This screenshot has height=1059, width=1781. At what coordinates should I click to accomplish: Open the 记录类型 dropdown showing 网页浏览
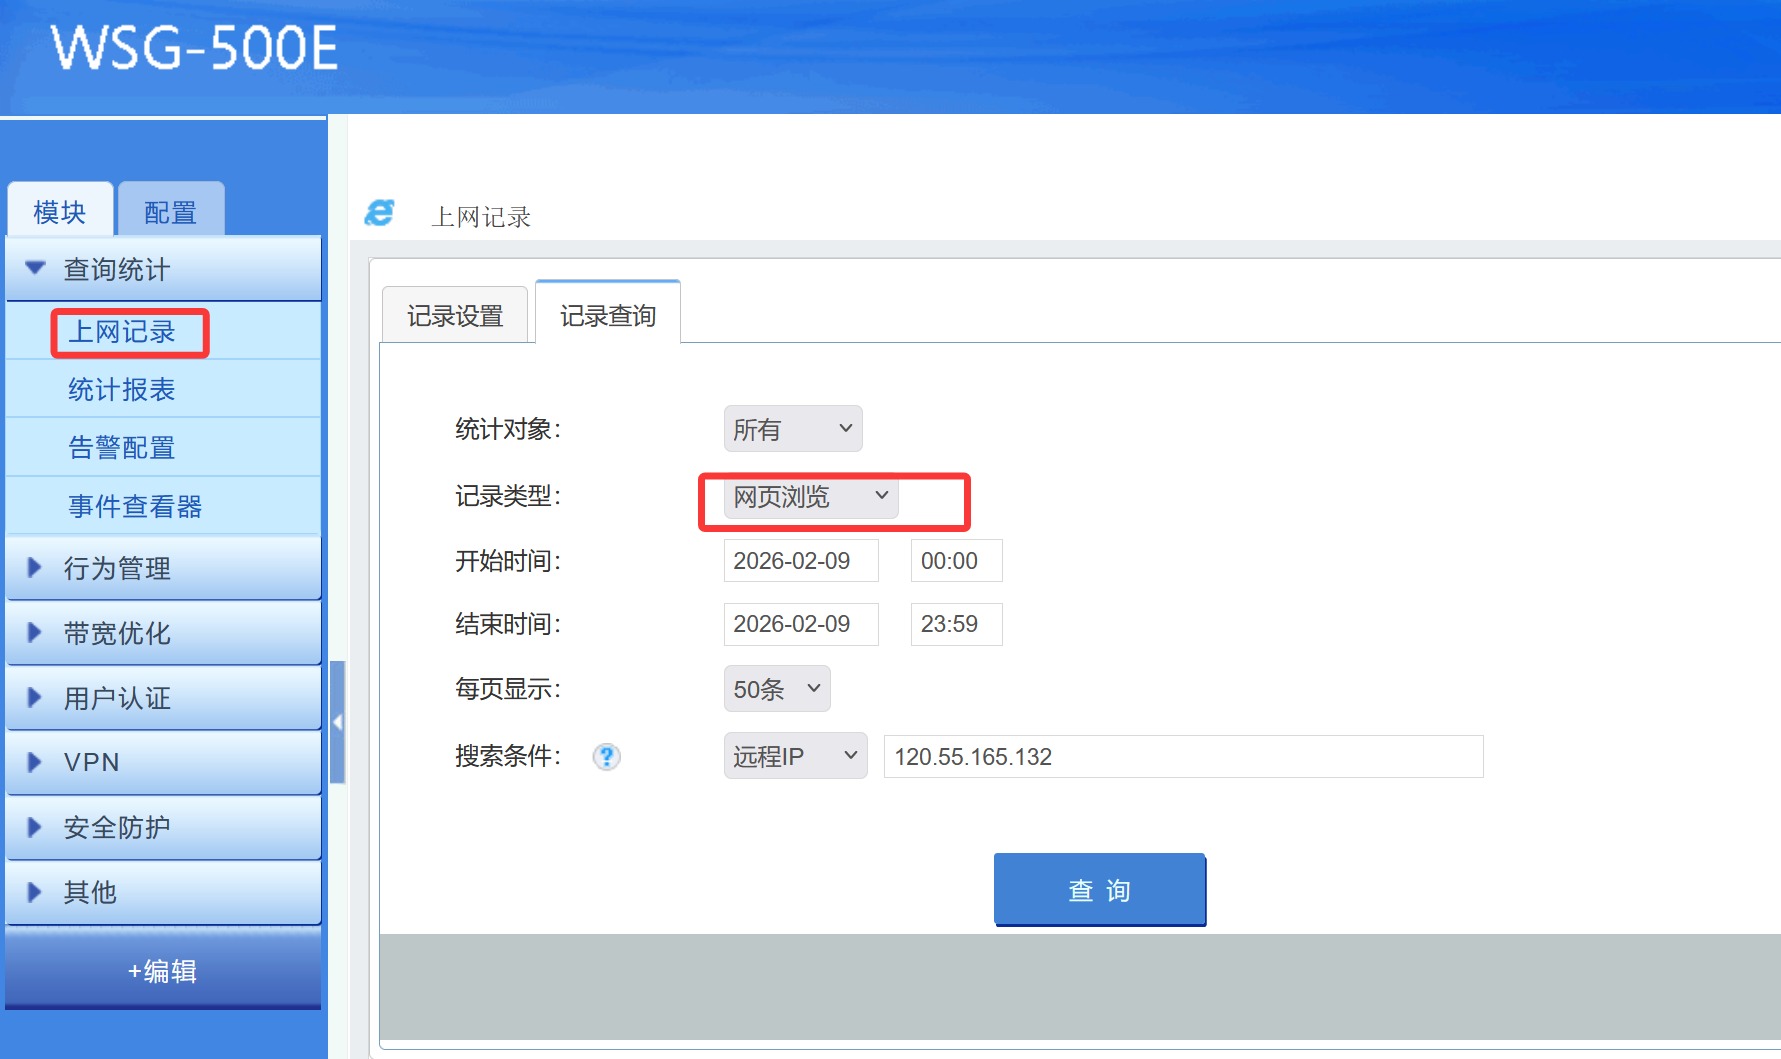tap(810, 497)
